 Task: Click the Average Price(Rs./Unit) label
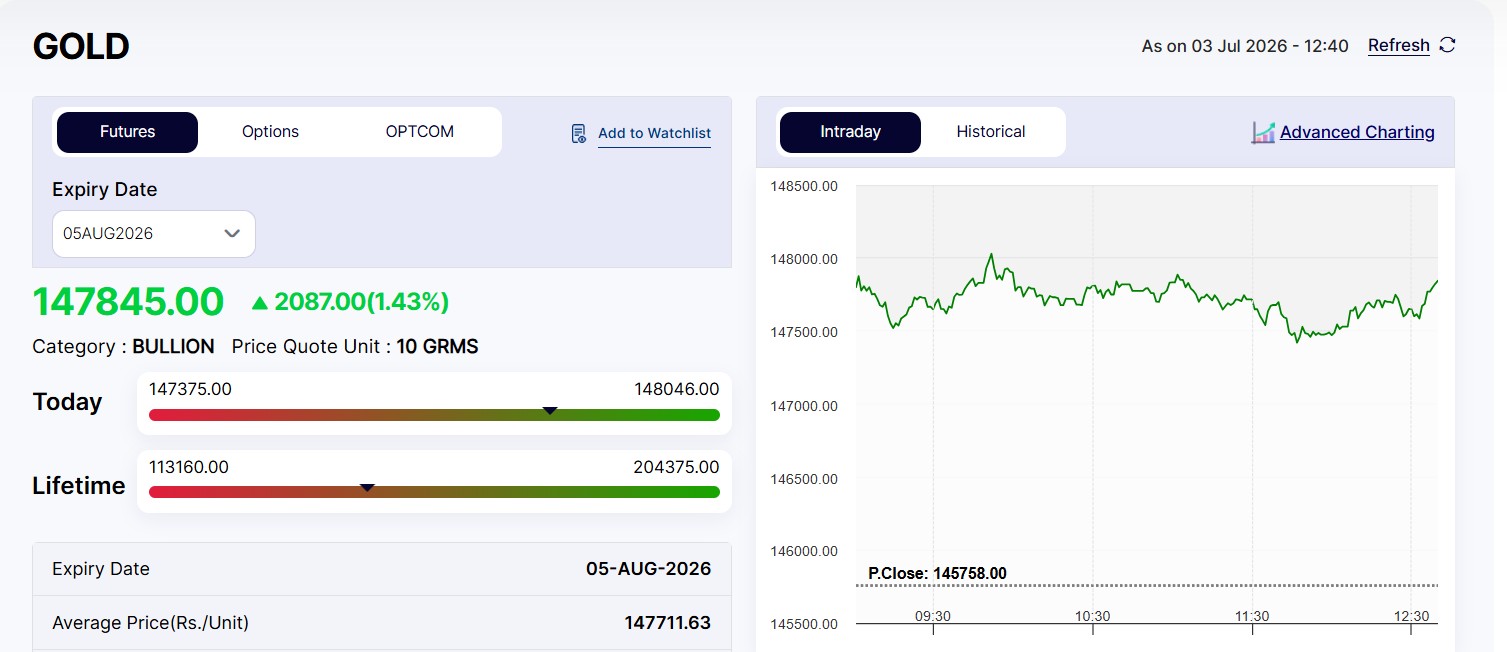pos(150,623)
